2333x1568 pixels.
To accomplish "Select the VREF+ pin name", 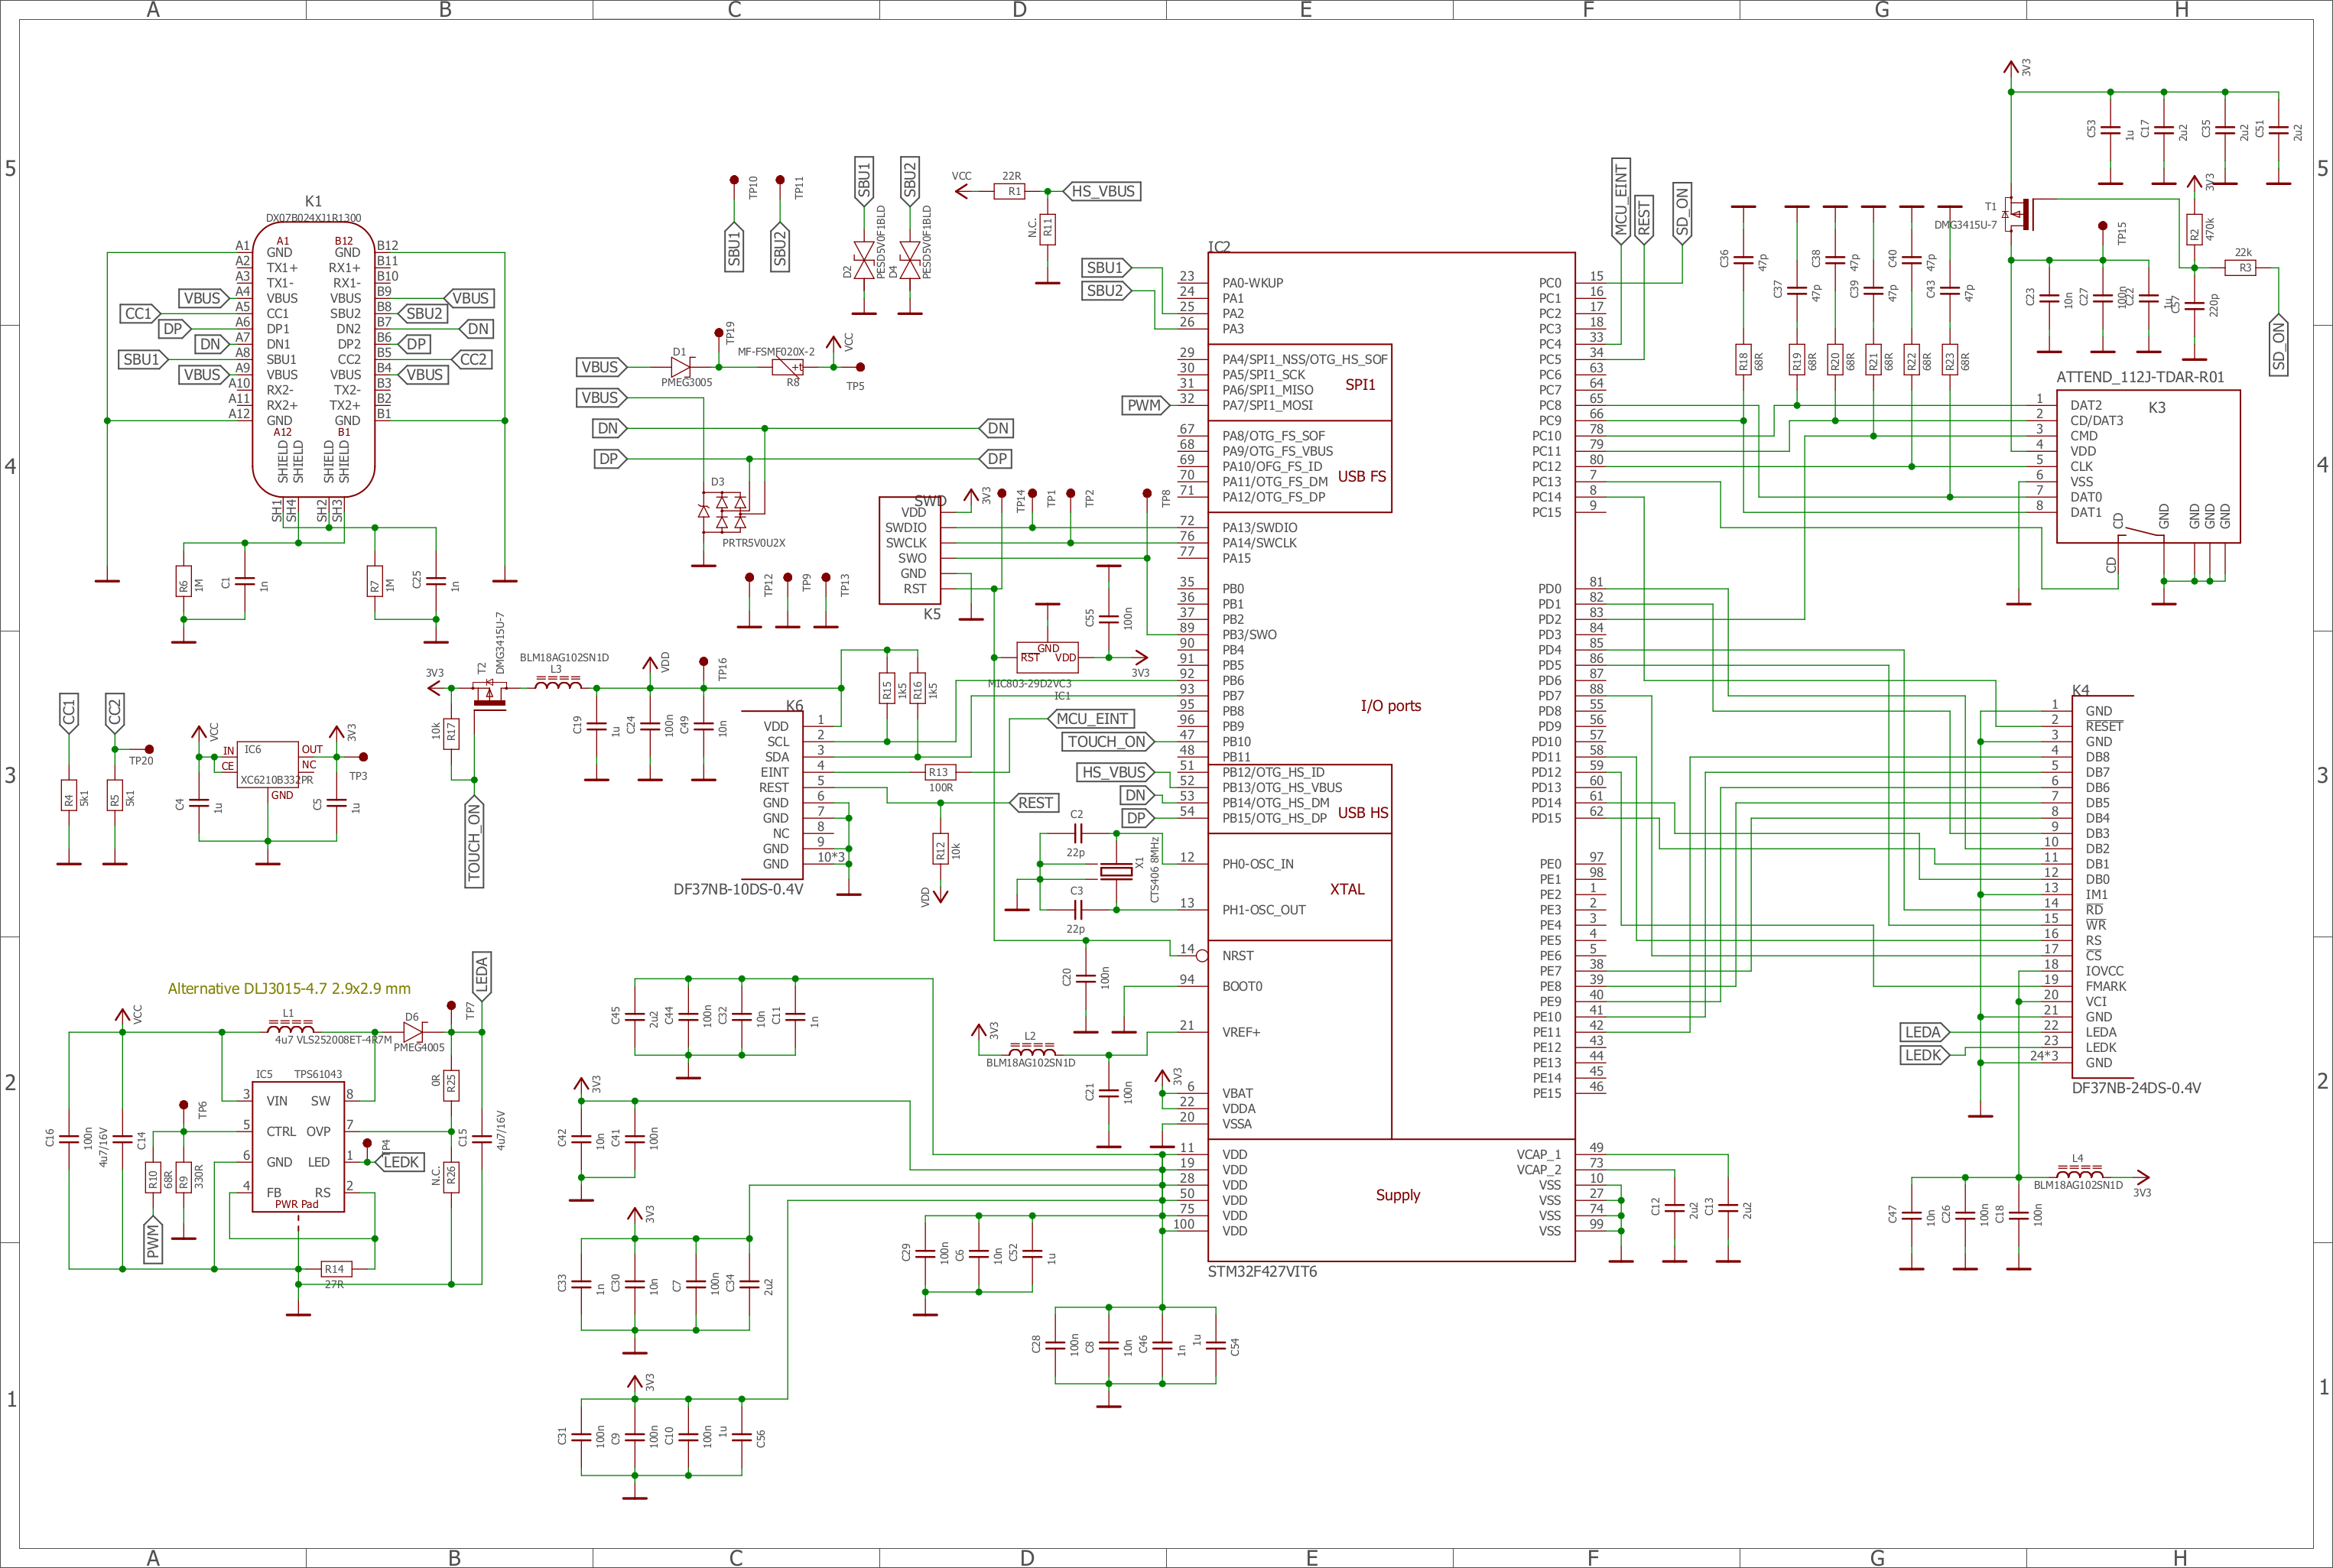I will coord(1241,1032).
